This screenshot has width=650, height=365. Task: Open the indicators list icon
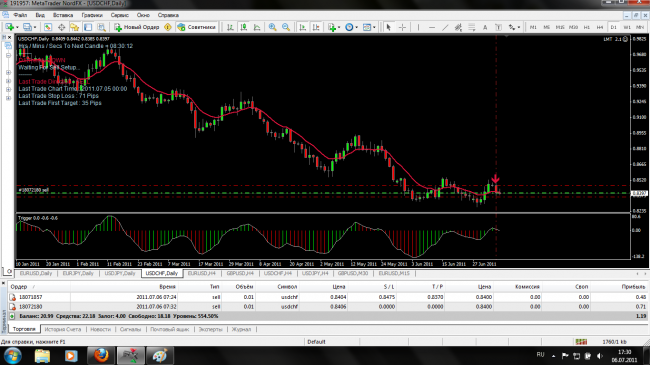click(x=332, y=27)
